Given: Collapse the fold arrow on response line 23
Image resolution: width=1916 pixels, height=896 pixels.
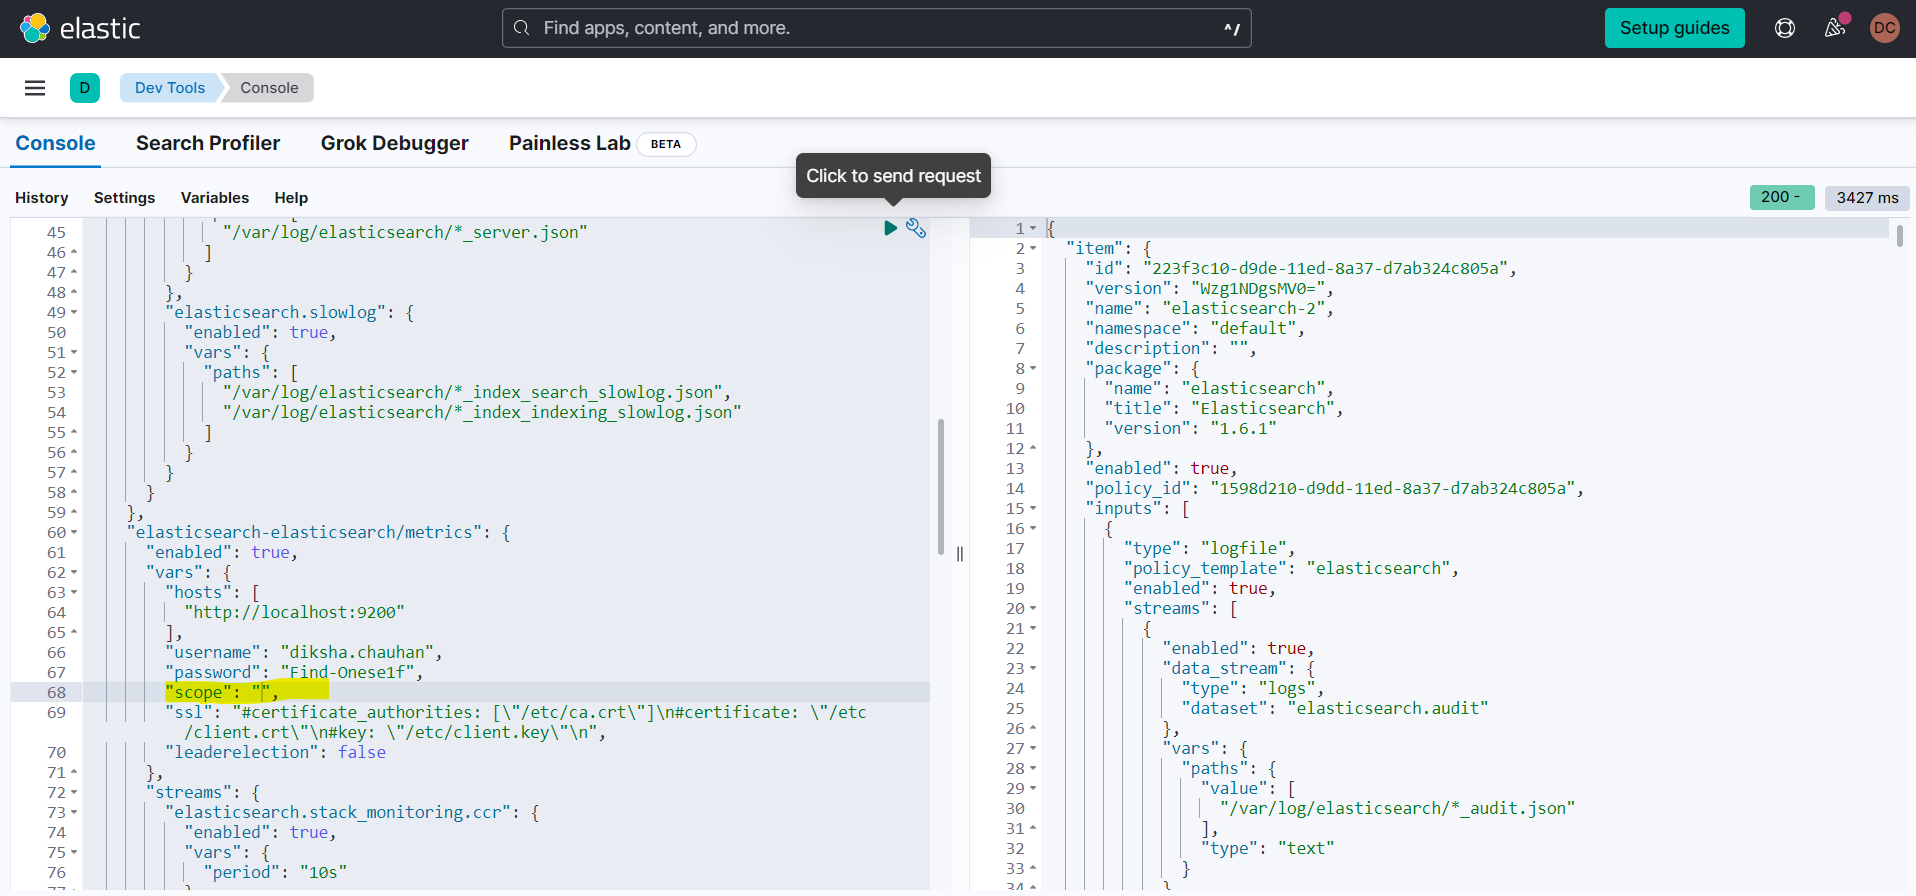Looking at the screenshot, I should (x=1033, y=668).
